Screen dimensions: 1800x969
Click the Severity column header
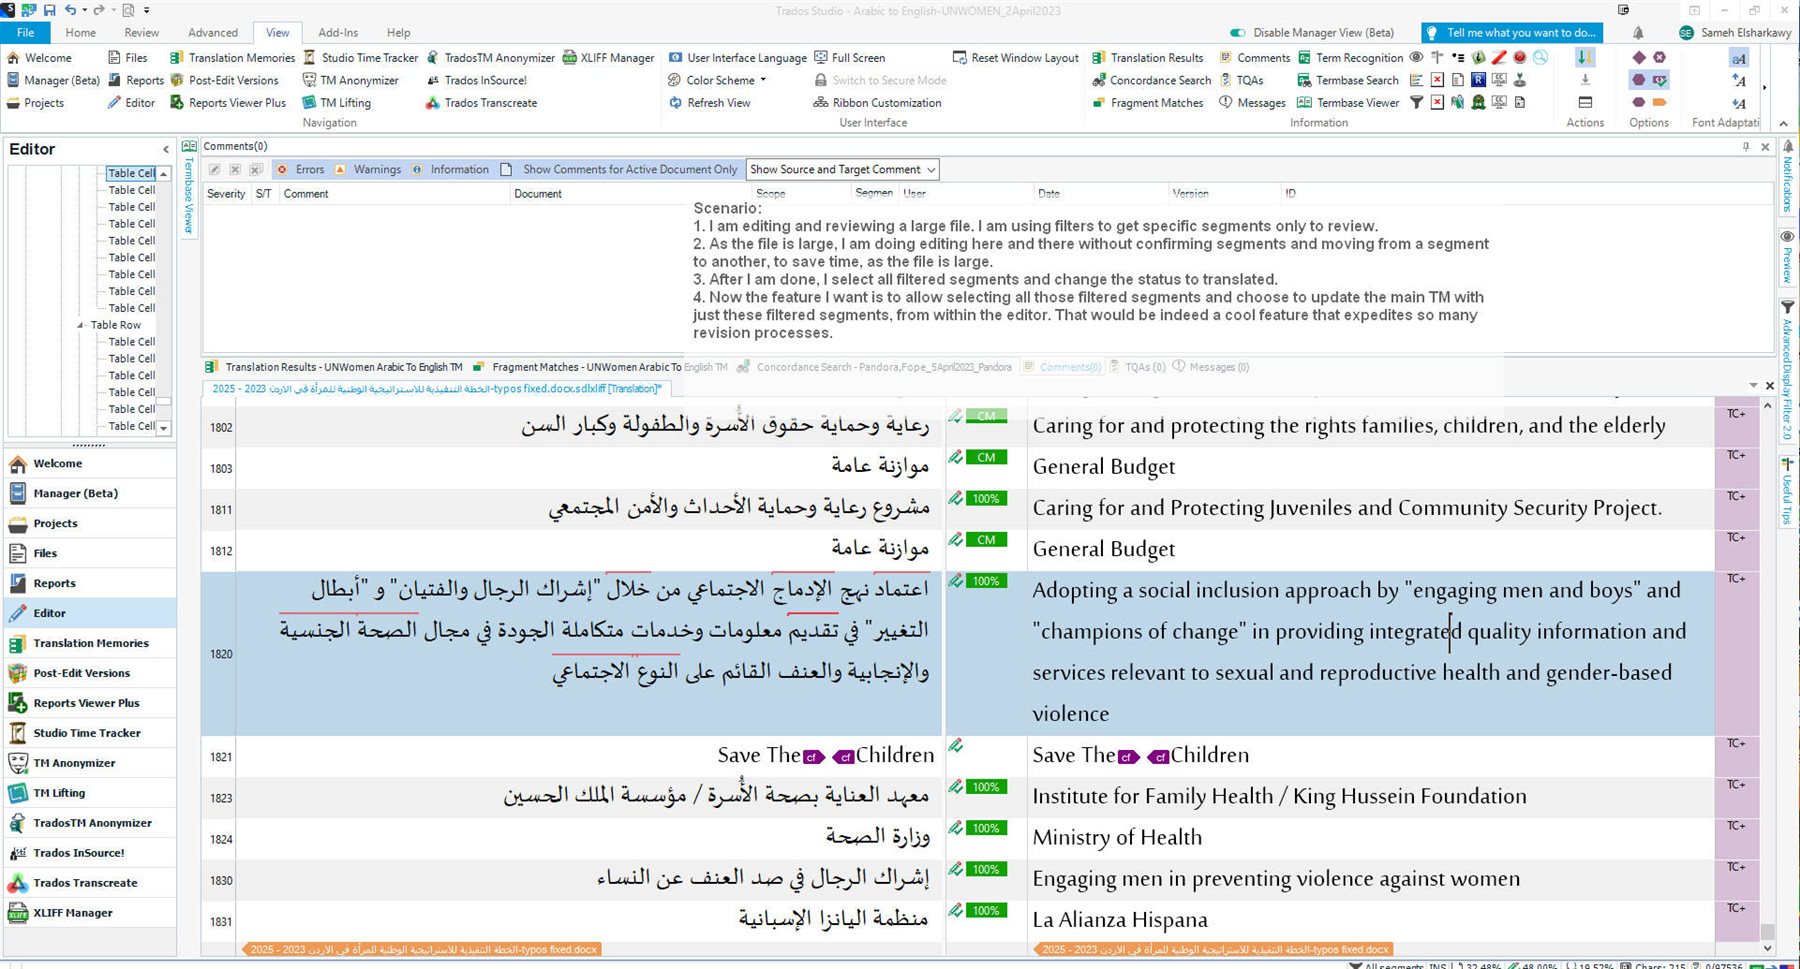tap(226, 194)
